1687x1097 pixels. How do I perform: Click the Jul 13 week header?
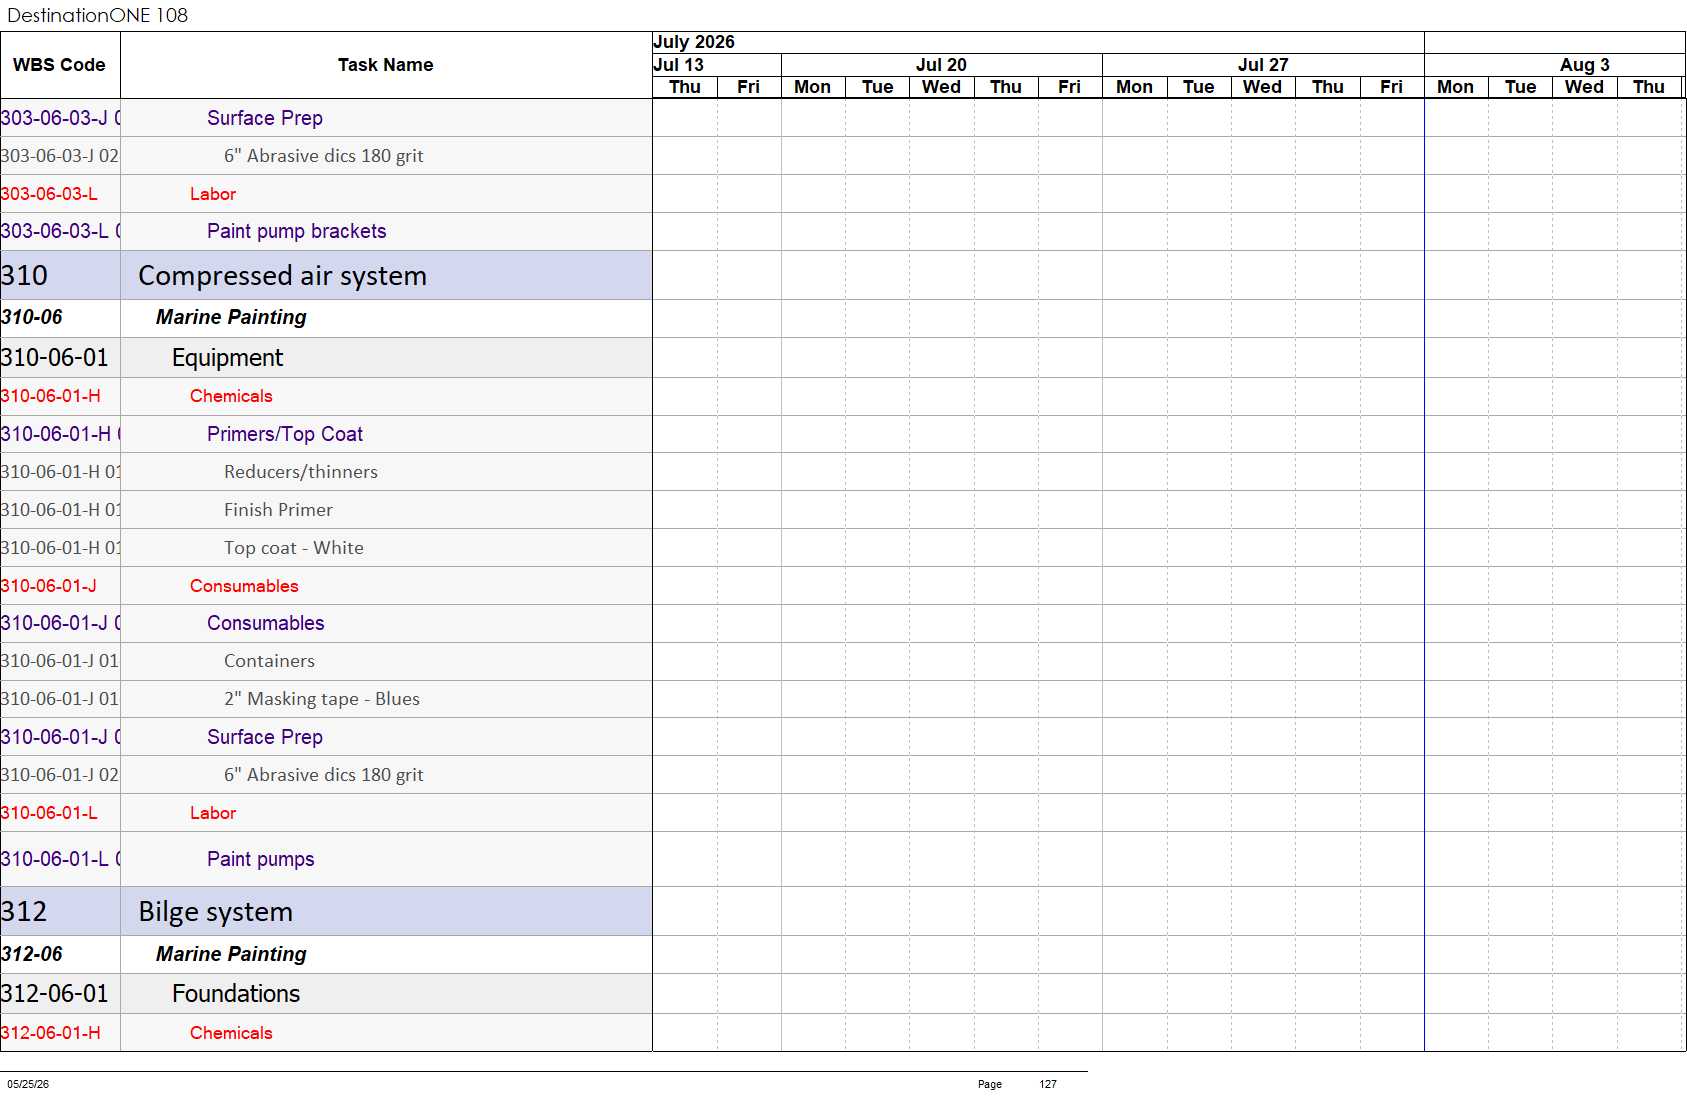coord(716,65)
